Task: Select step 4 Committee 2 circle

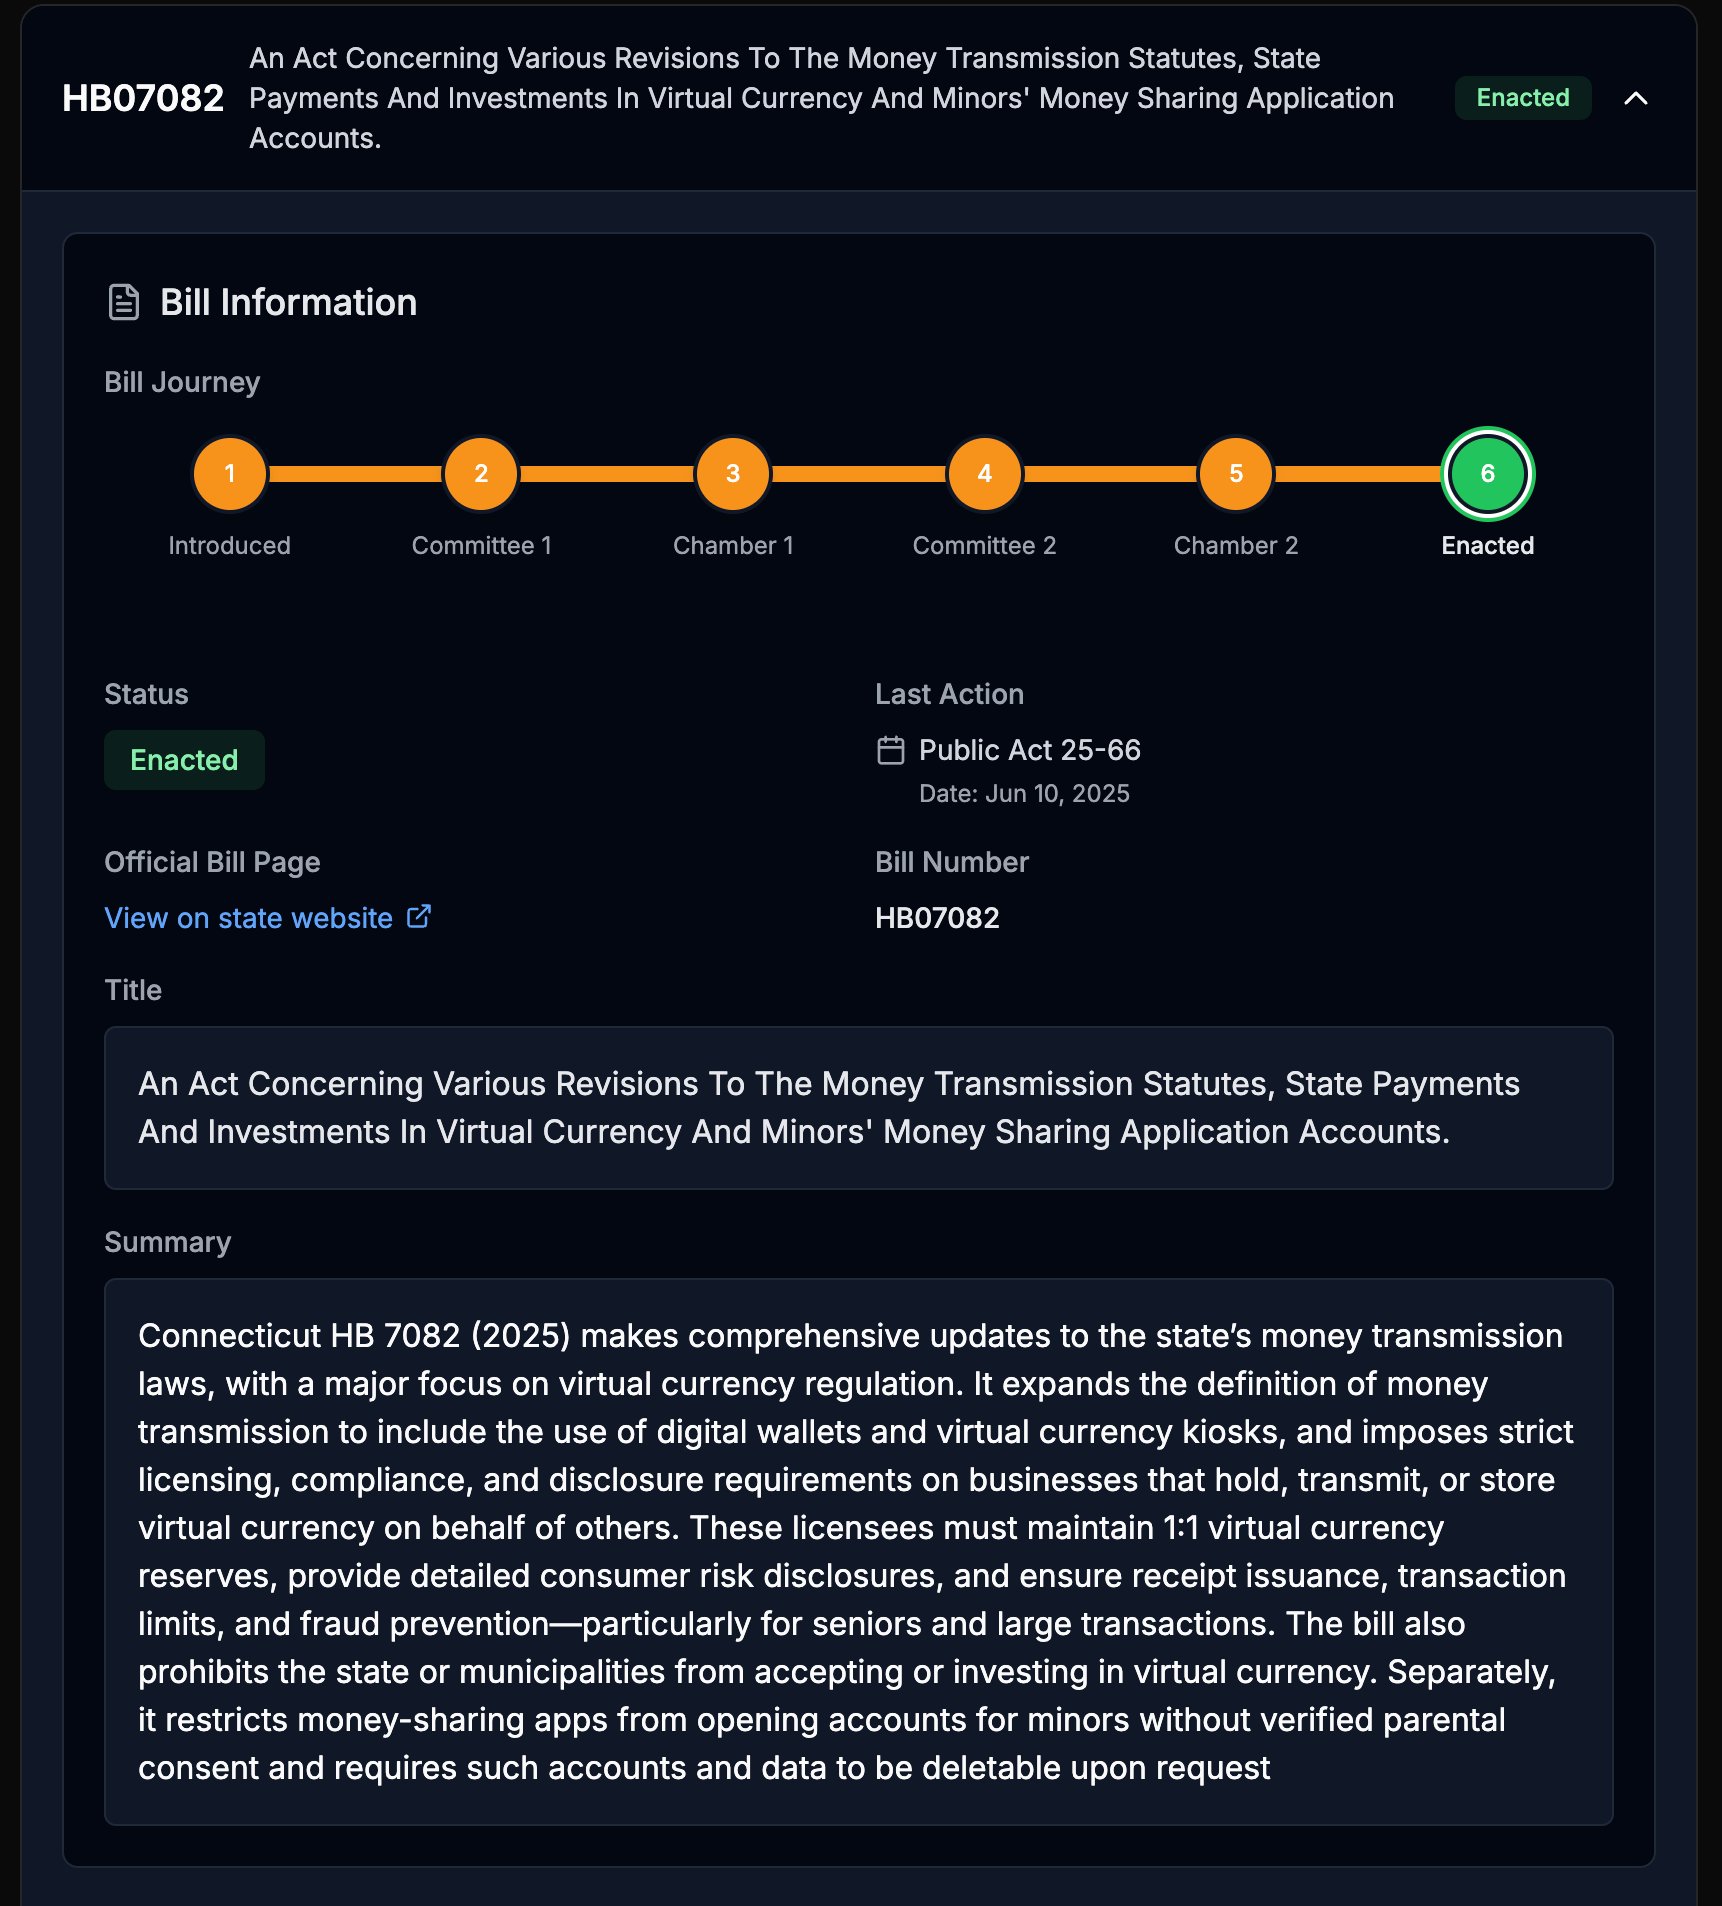Action: coord(985,474)
